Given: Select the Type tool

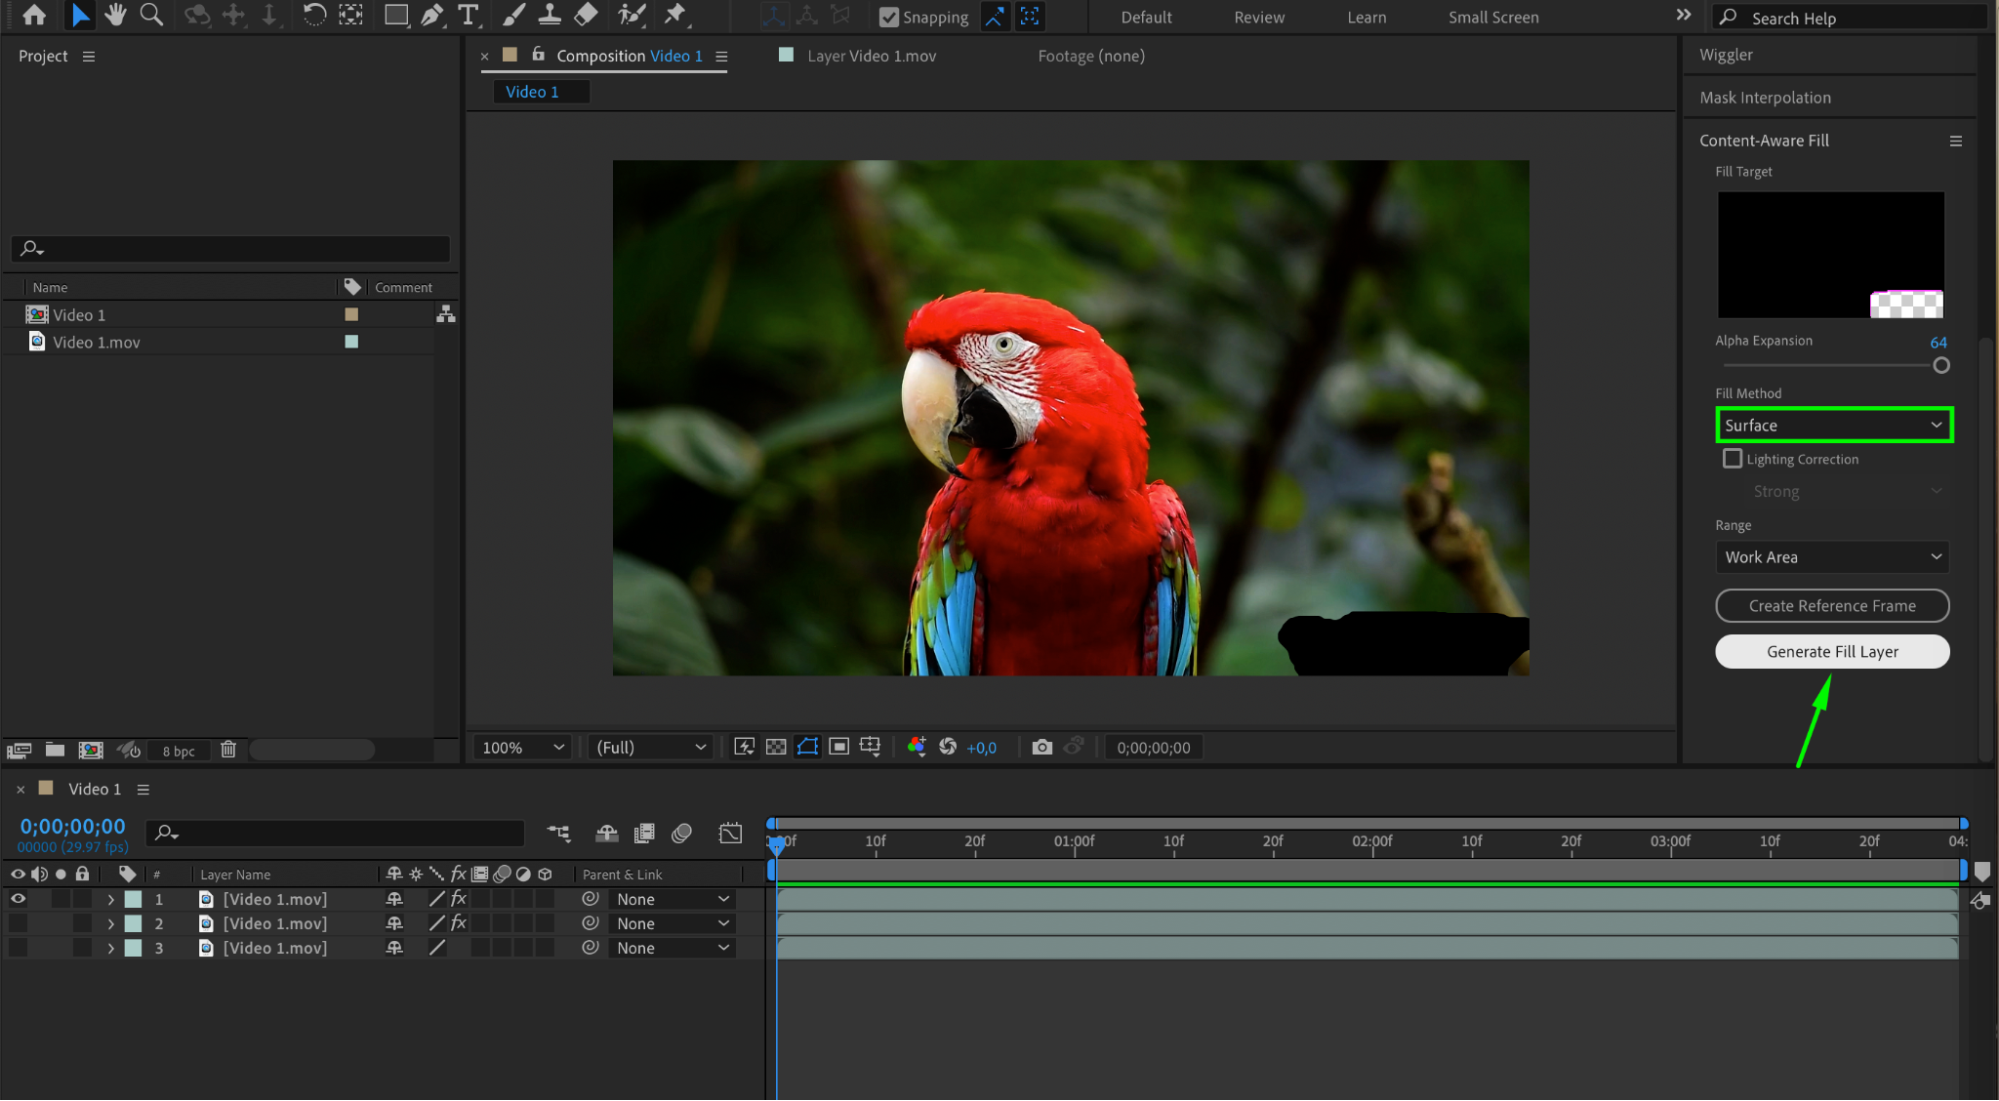Looking at the screenshot, I should [467, 15].
